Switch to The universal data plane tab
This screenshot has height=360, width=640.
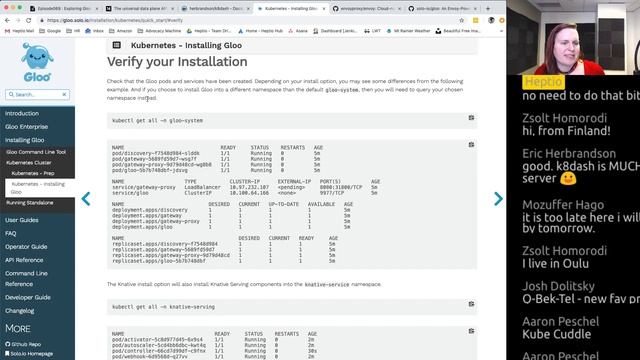point(140,8)
